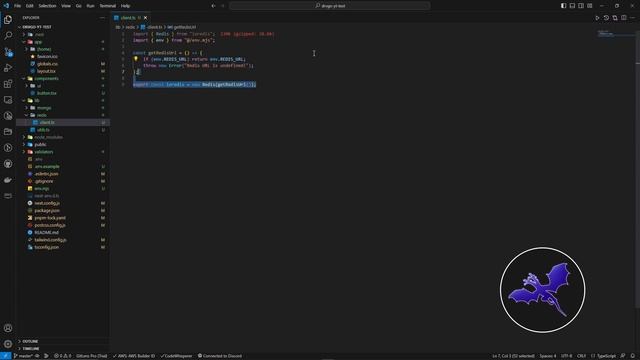
Task: Click the command center search box
Action: point(330,6)
